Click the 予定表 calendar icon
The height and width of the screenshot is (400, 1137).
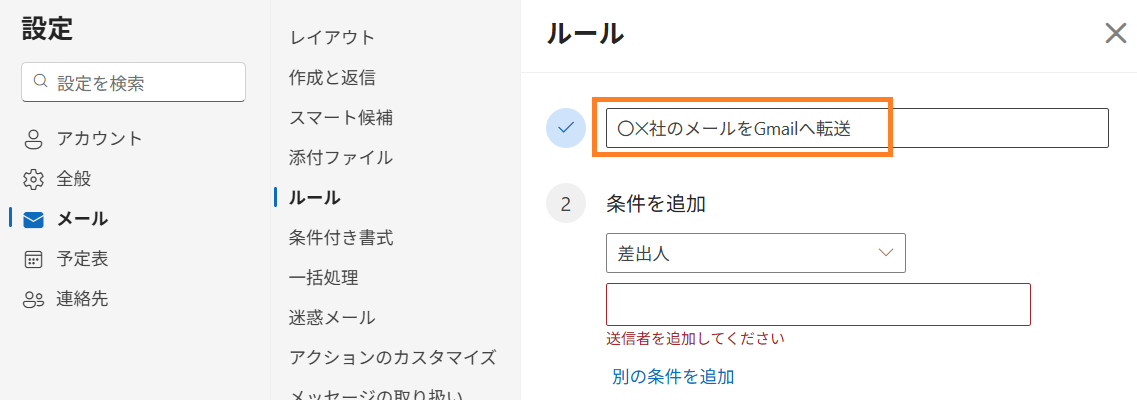pos(34,260)
